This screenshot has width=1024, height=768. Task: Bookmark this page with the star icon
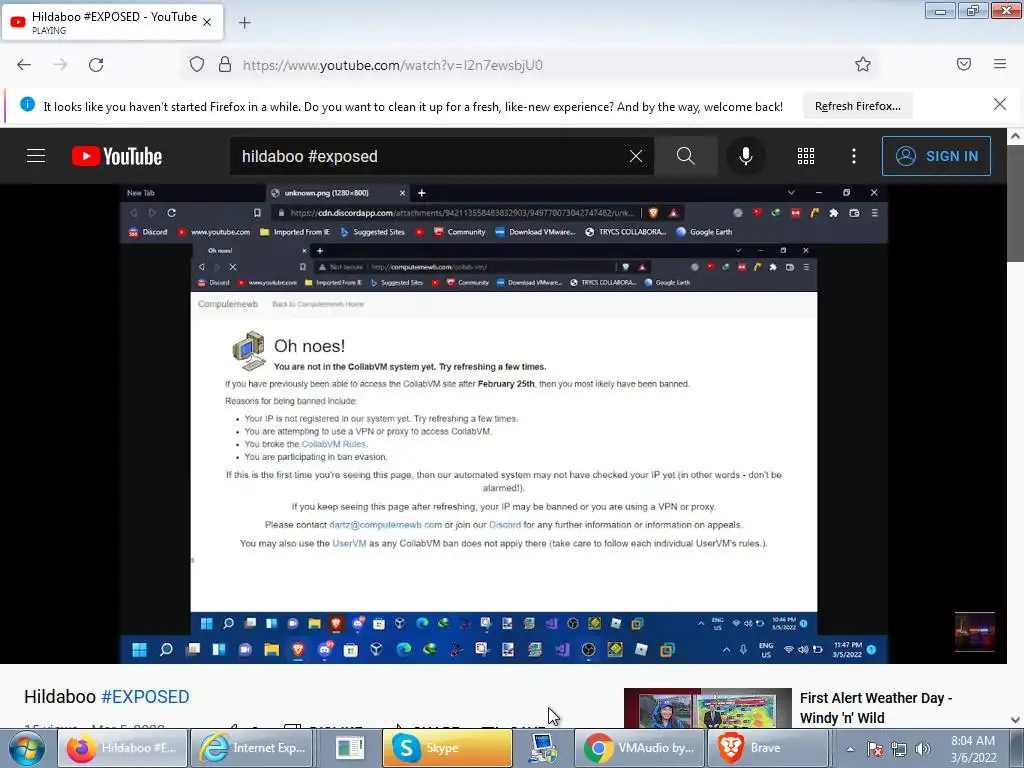863,64
